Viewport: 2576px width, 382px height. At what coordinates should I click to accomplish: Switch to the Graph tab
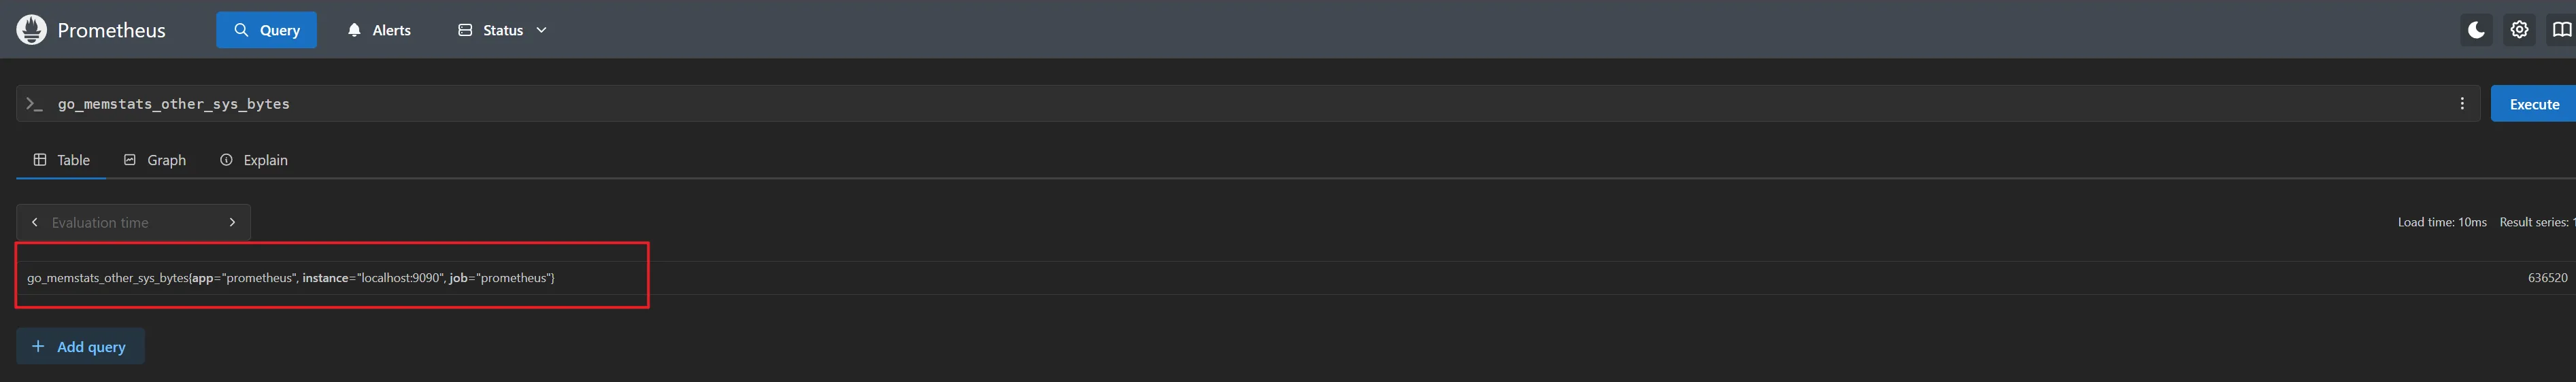tap(155, 160)
